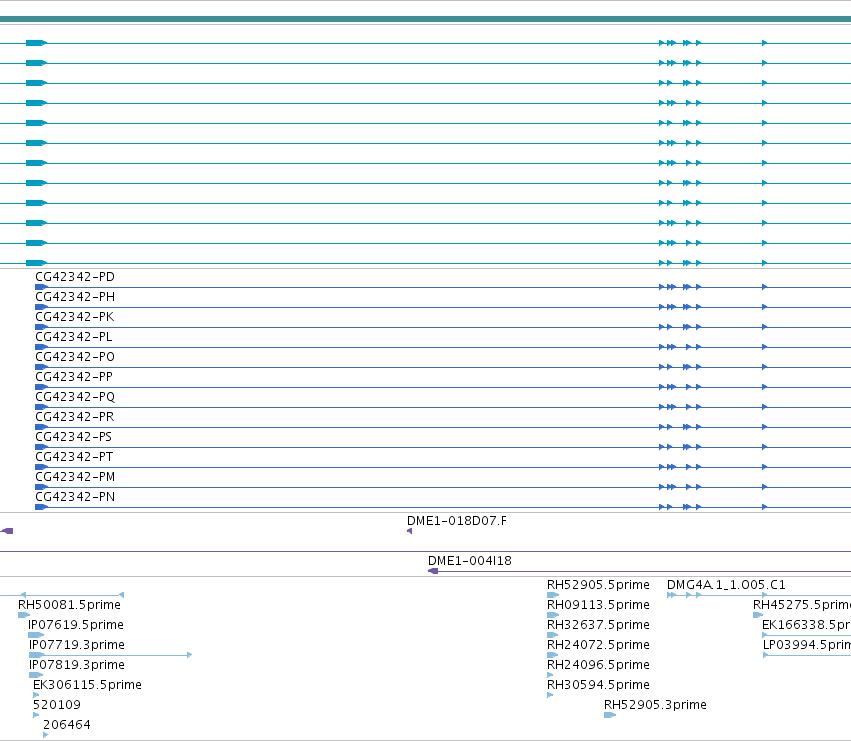Click the RH50081.5prime EST label
The width and height of the screenshot is (851, 741).
point(69,605)
